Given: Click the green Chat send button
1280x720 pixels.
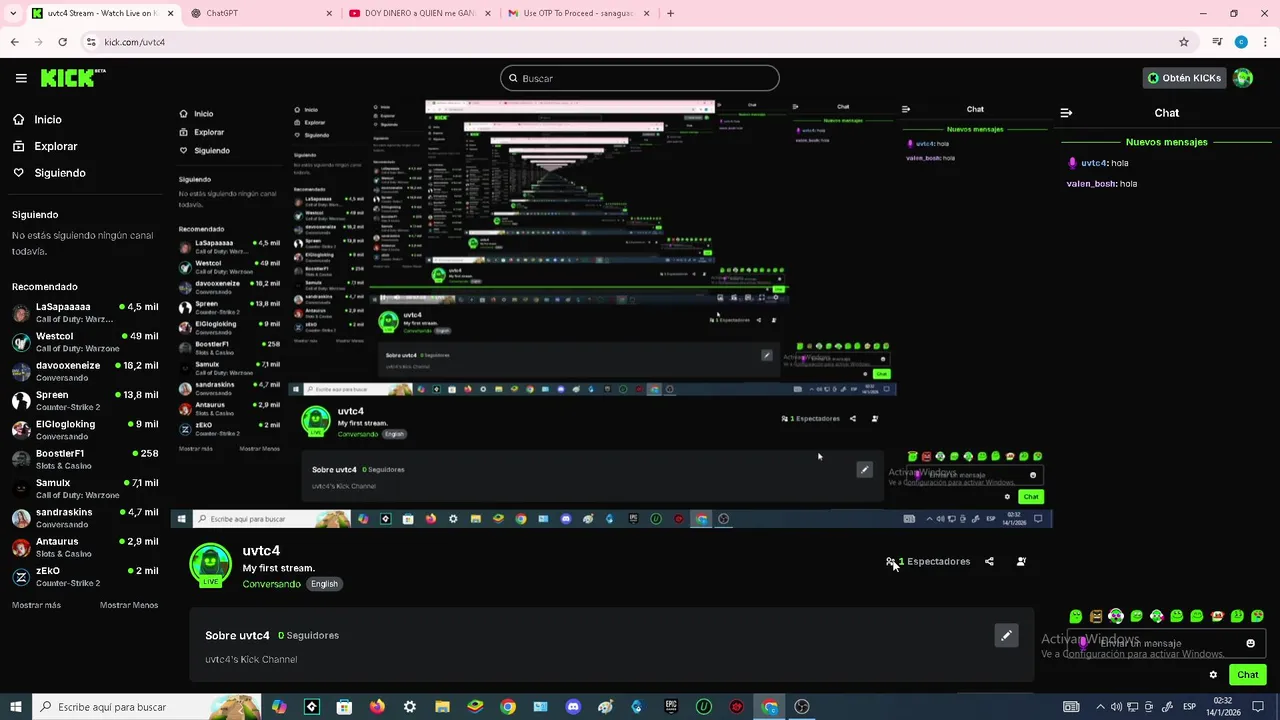Looking at the screenshot, I should click(1248, 675).
